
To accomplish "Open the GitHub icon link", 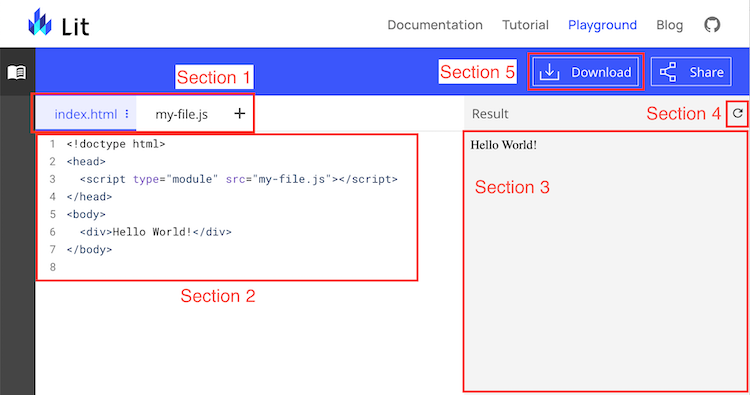I will (712, 25).
